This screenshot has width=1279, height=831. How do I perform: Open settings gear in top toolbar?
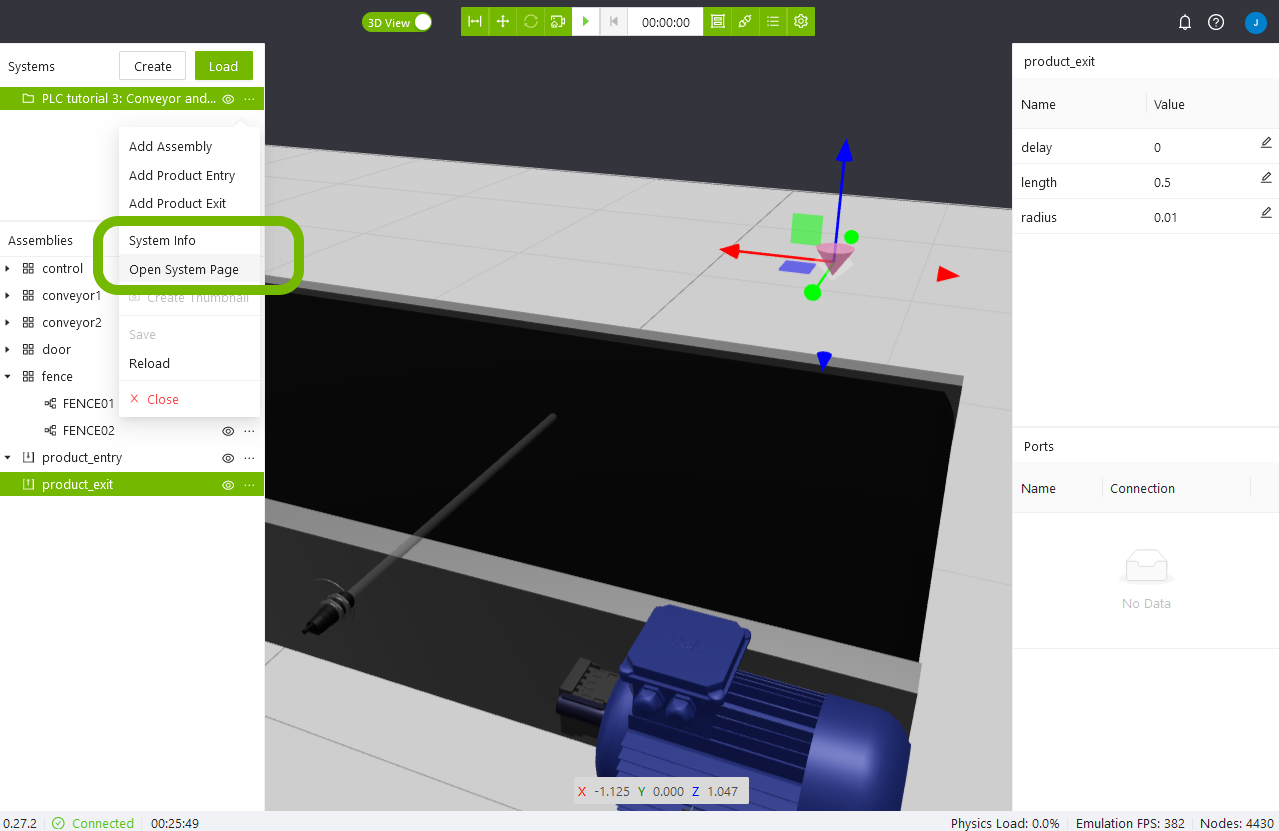point(801,22)
